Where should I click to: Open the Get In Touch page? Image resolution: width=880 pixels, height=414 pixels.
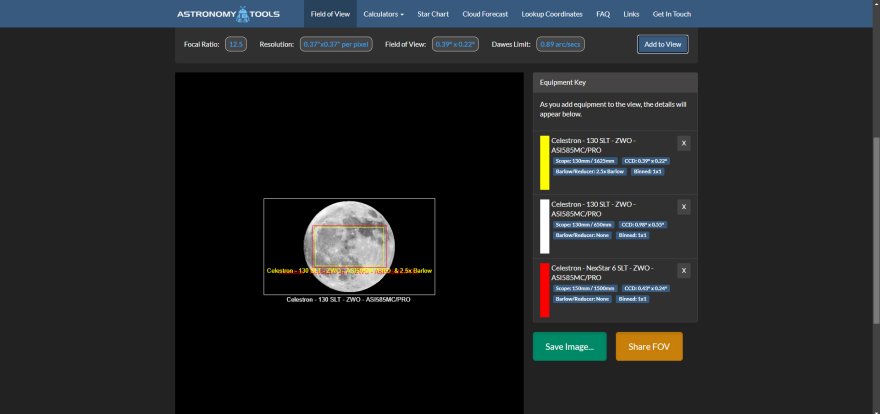point(671,15)
